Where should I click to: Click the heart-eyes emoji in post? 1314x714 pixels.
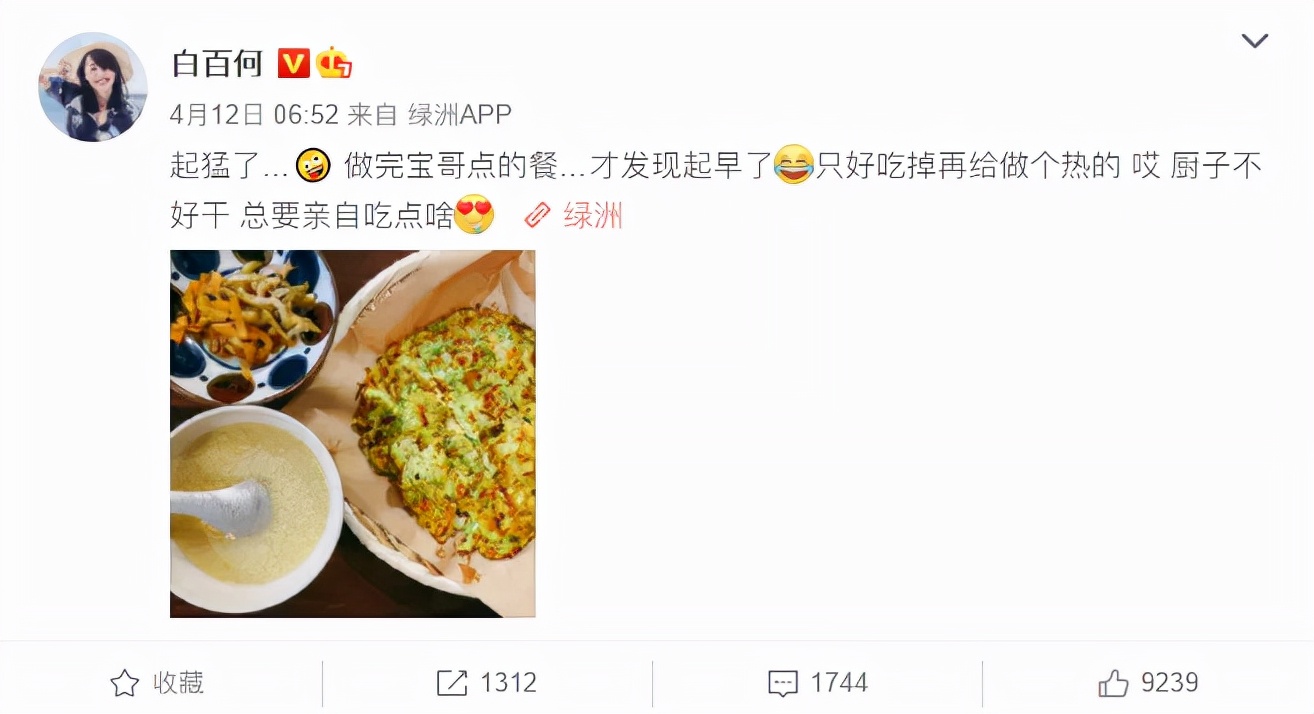pyautogui.click(x=474, y=214)
